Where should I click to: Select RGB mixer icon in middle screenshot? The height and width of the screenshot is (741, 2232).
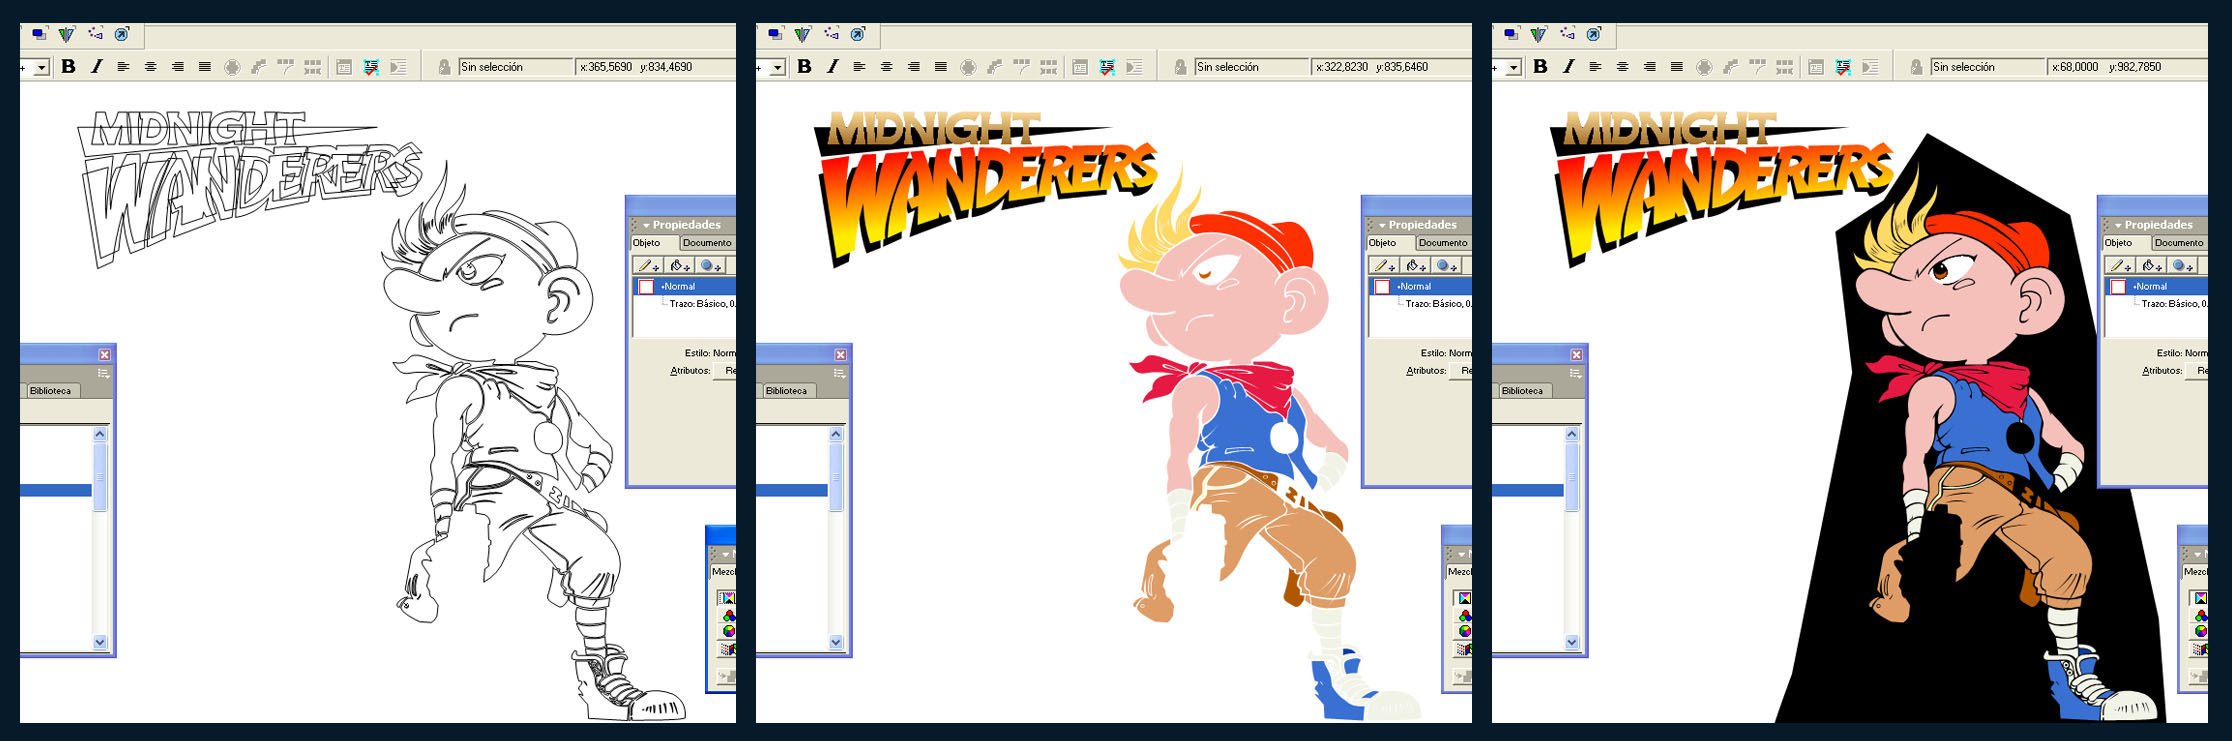[x=1464, y=615]
